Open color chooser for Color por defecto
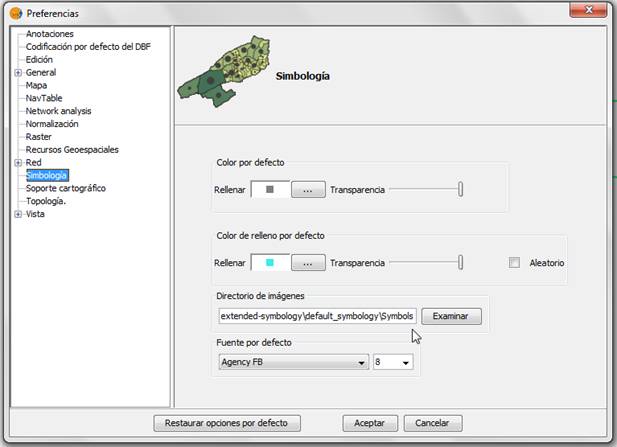The image size is (617, 447). pos(308,190)
